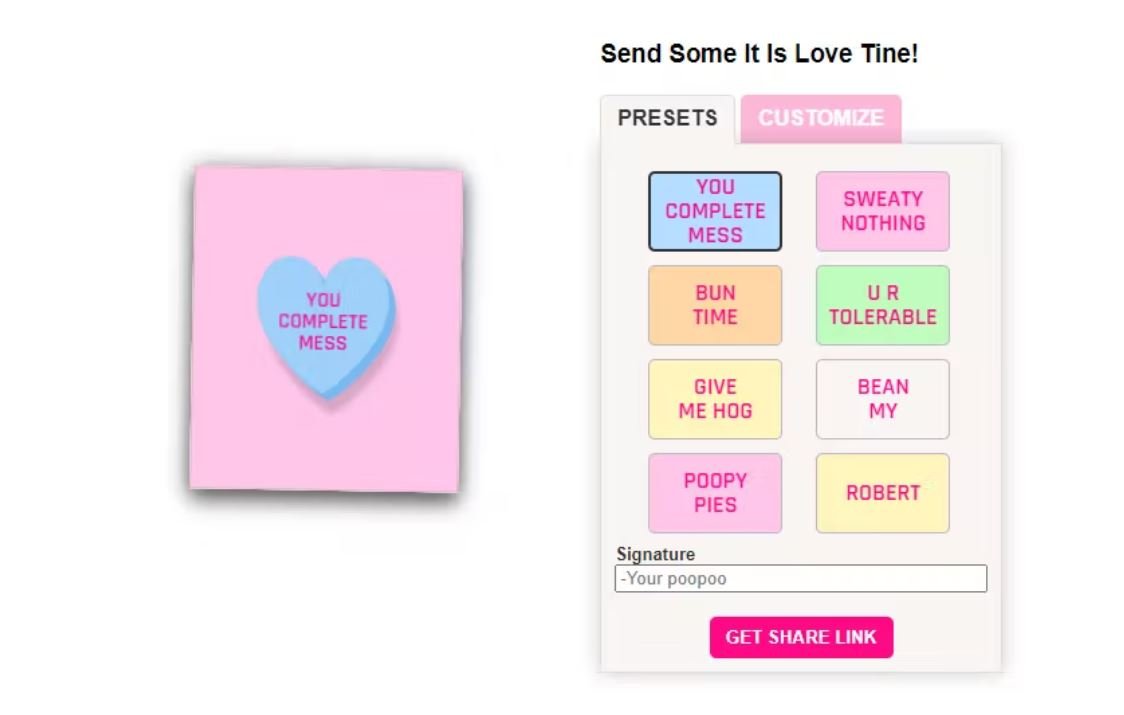Click the Your poopoo placeholder text
The image size is (1124, 715).
click(673, 579)
